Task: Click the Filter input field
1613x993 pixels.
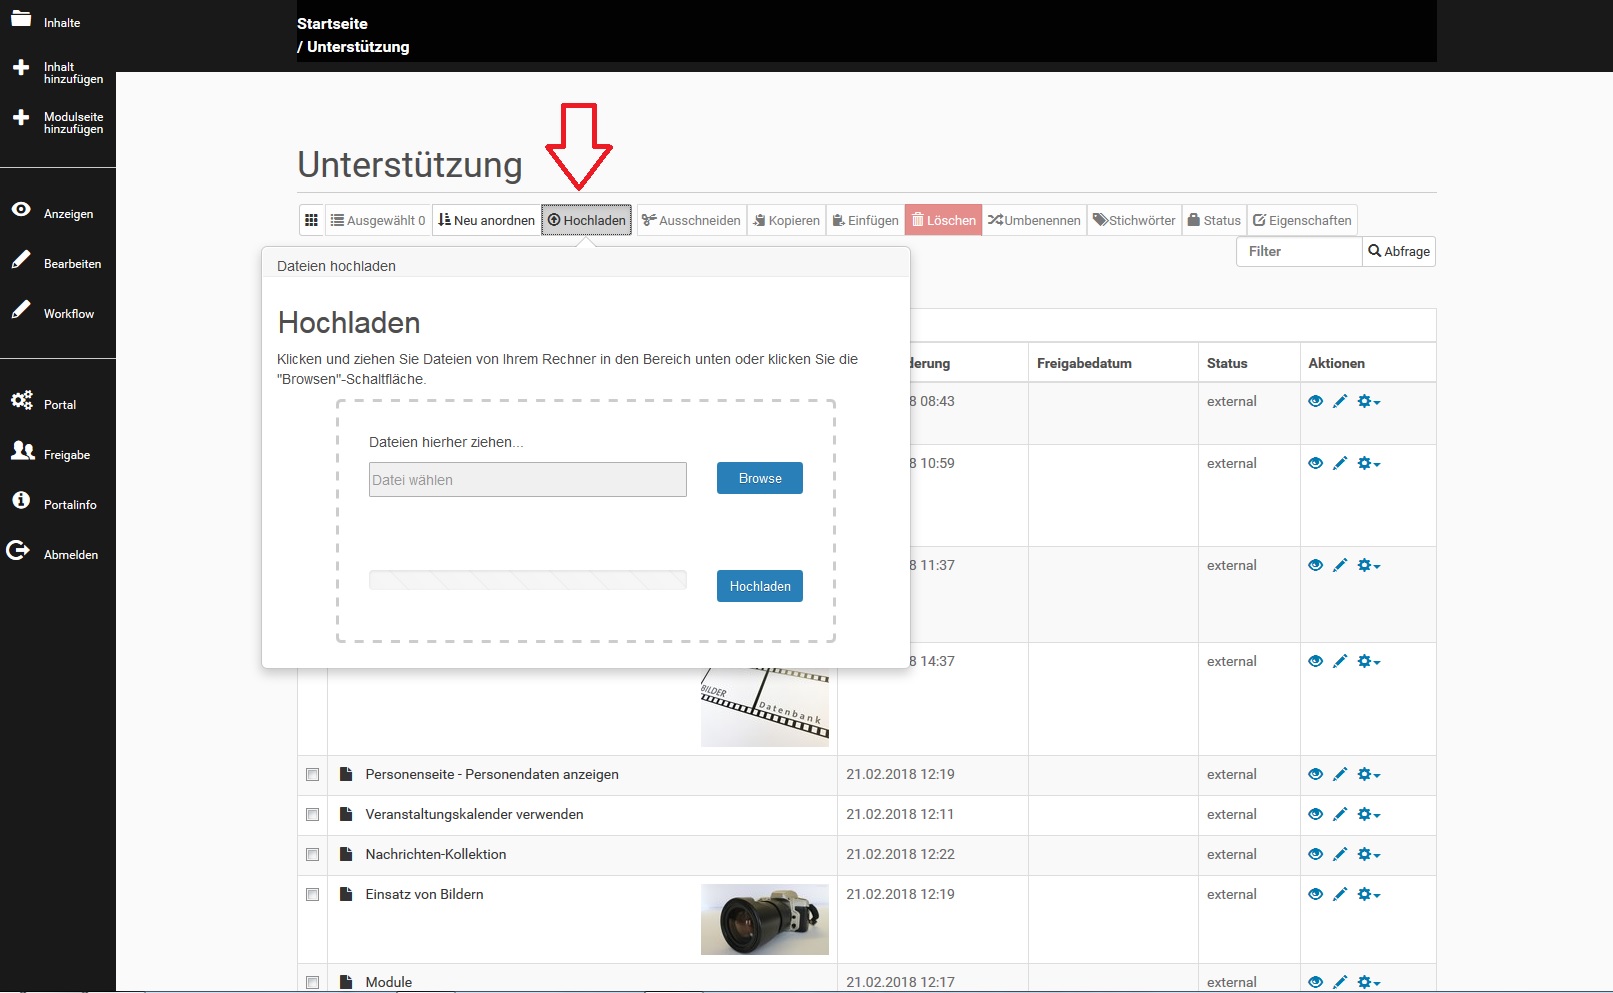Action: [1299, 251]
